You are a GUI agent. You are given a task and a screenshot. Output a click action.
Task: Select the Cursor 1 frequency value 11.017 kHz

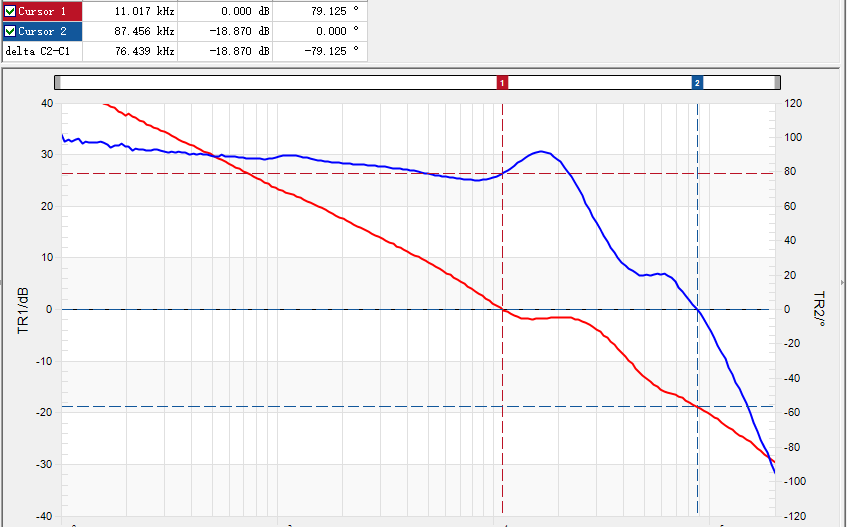145,12
